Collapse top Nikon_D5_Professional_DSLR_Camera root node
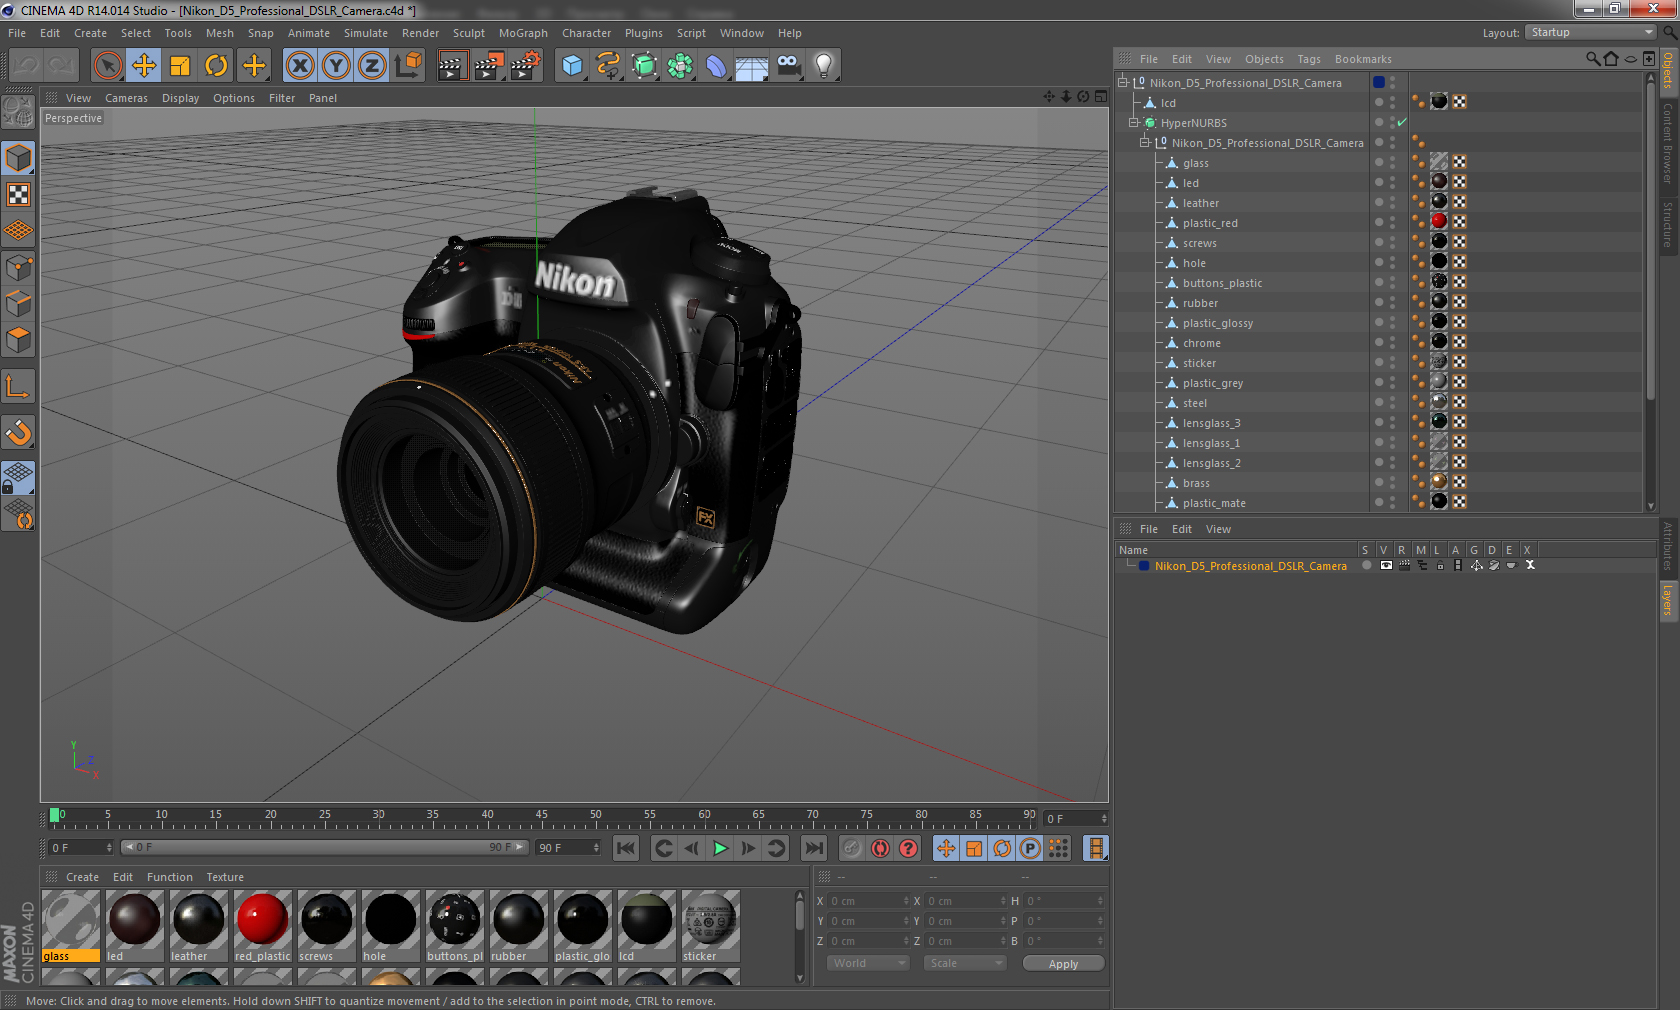This screenshot has width=1680, height=1010. tap(1123, 83)
